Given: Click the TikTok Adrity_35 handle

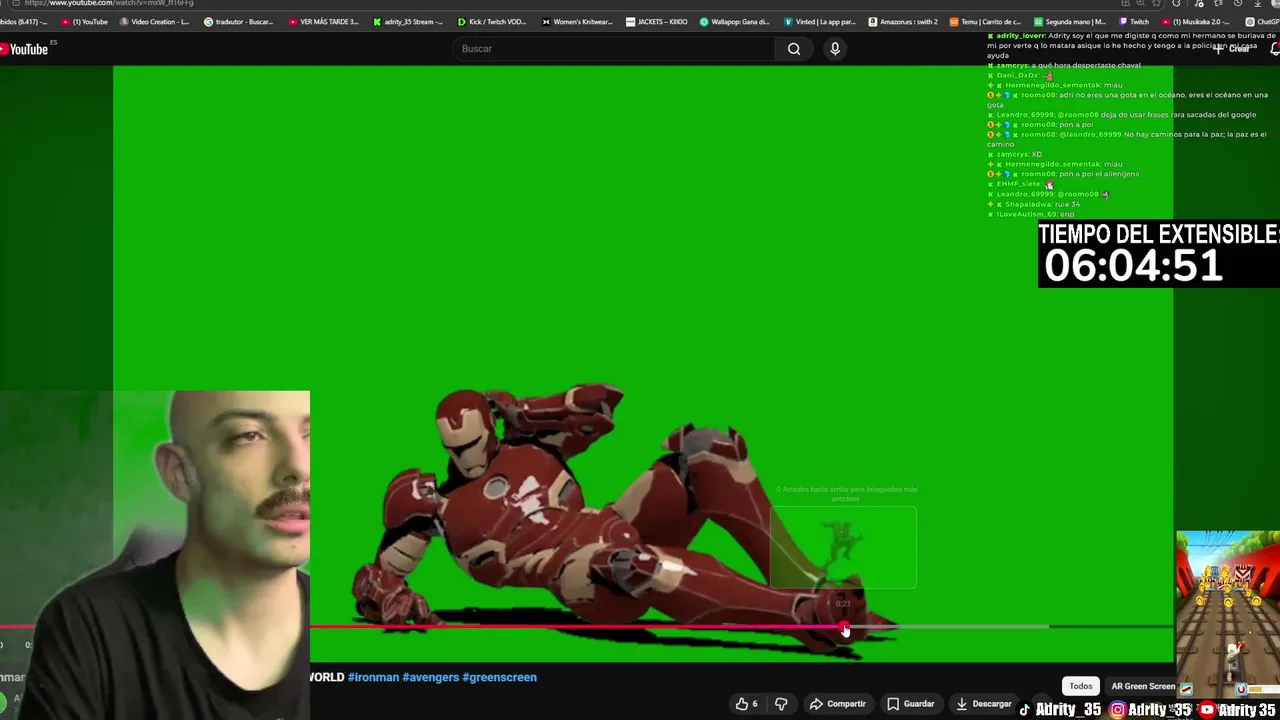Looking at the screenshot, I should coord(1060,710).
